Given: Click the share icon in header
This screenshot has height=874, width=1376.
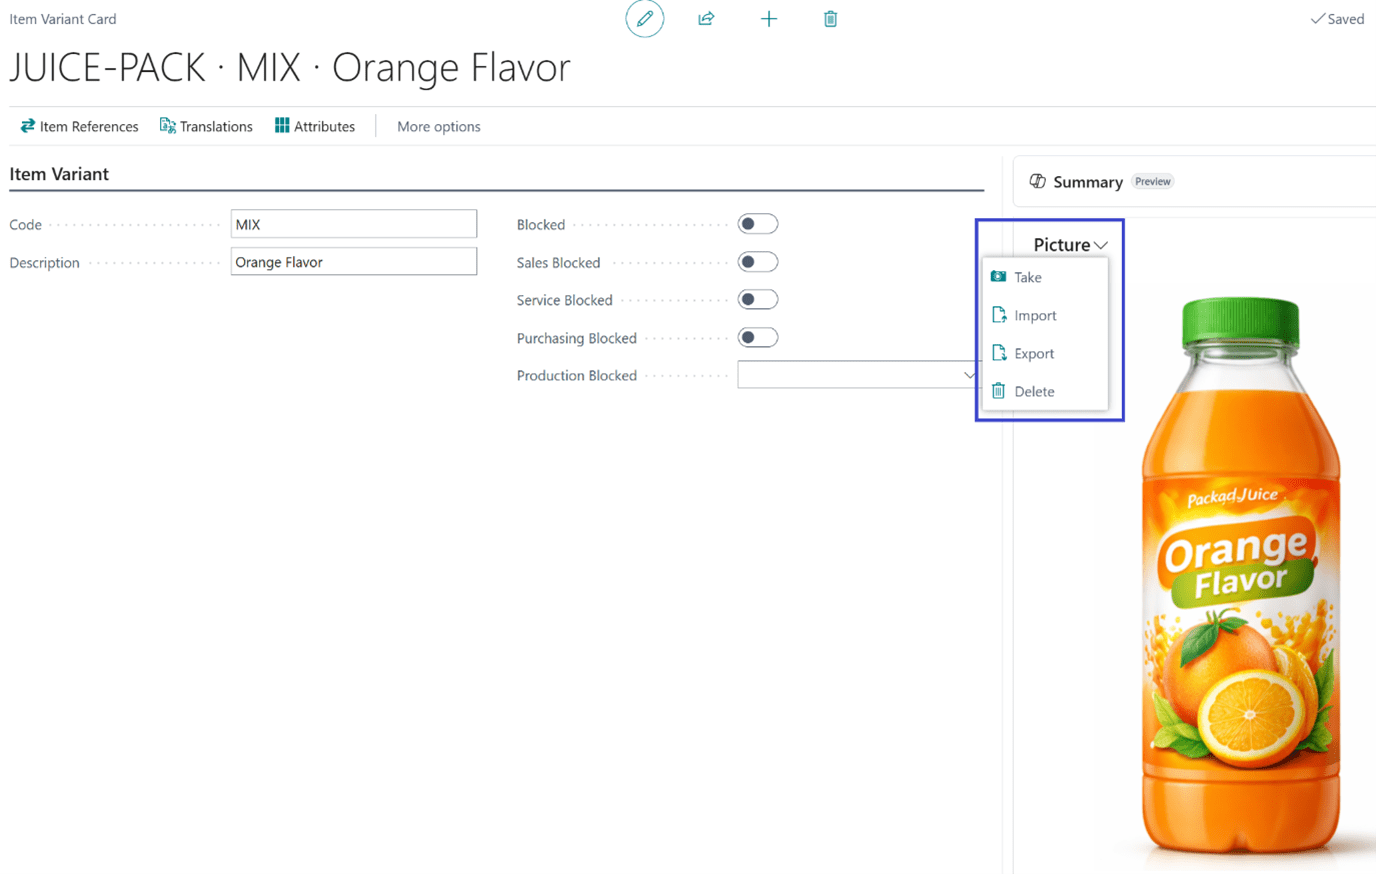Looking at the screenshot, I should [x=706, y=19].
